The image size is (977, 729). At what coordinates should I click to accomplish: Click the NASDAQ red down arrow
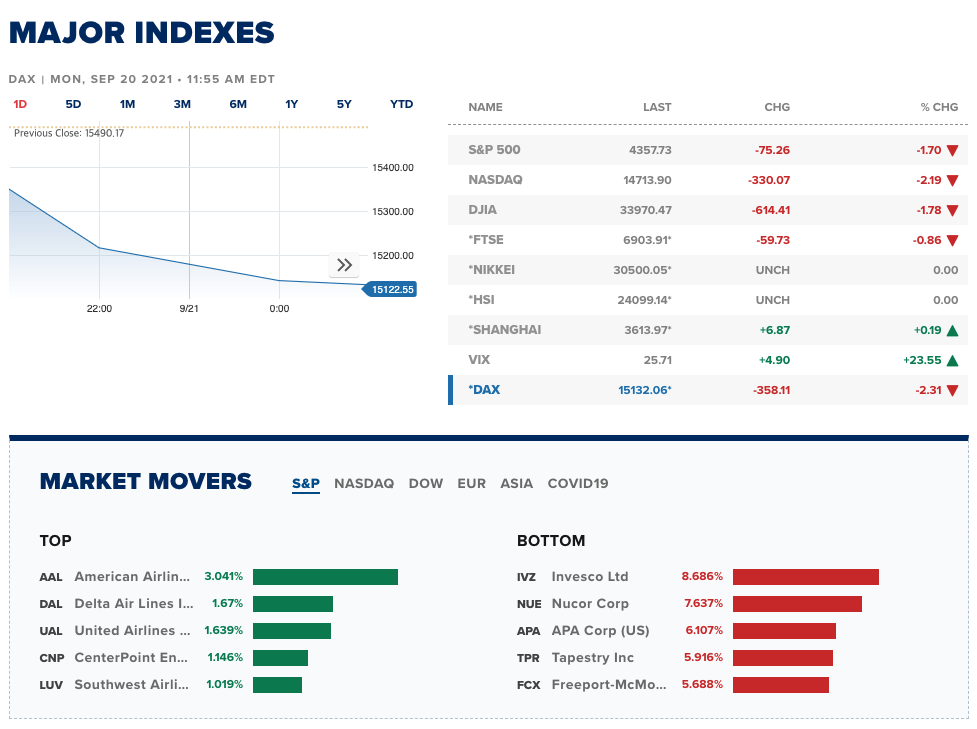[952, 180]
